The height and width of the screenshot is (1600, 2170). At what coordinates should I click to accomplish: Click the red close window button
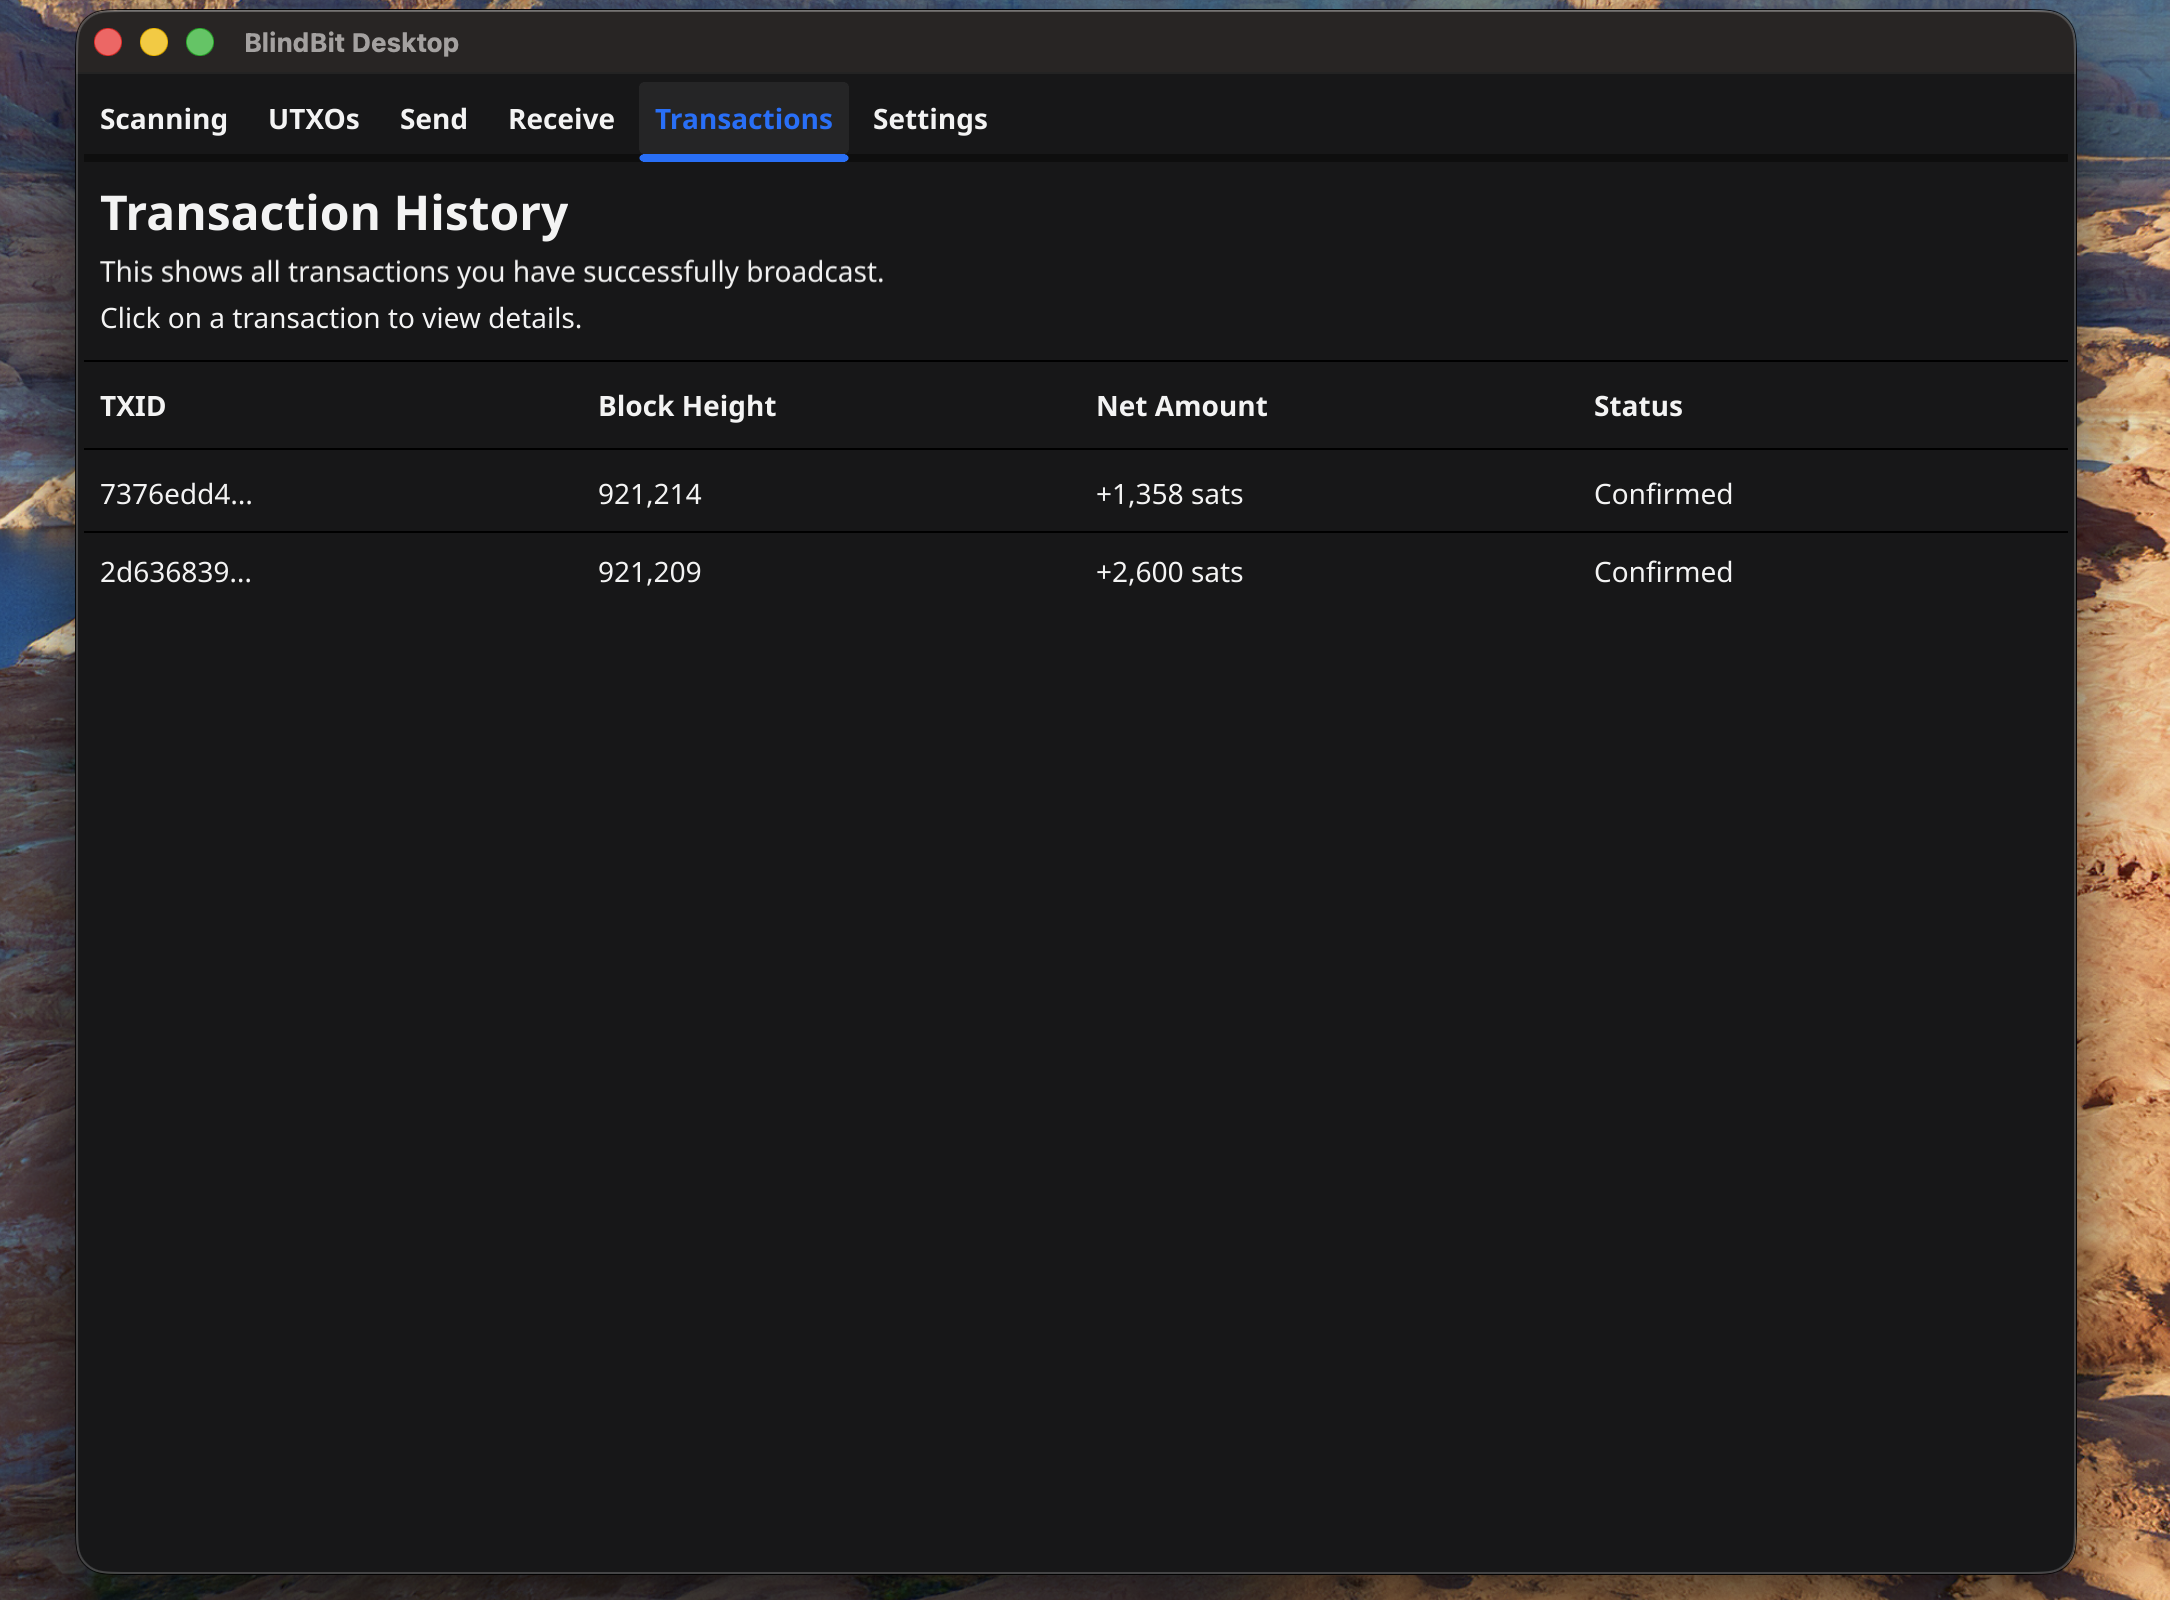(x=108, y=42)
